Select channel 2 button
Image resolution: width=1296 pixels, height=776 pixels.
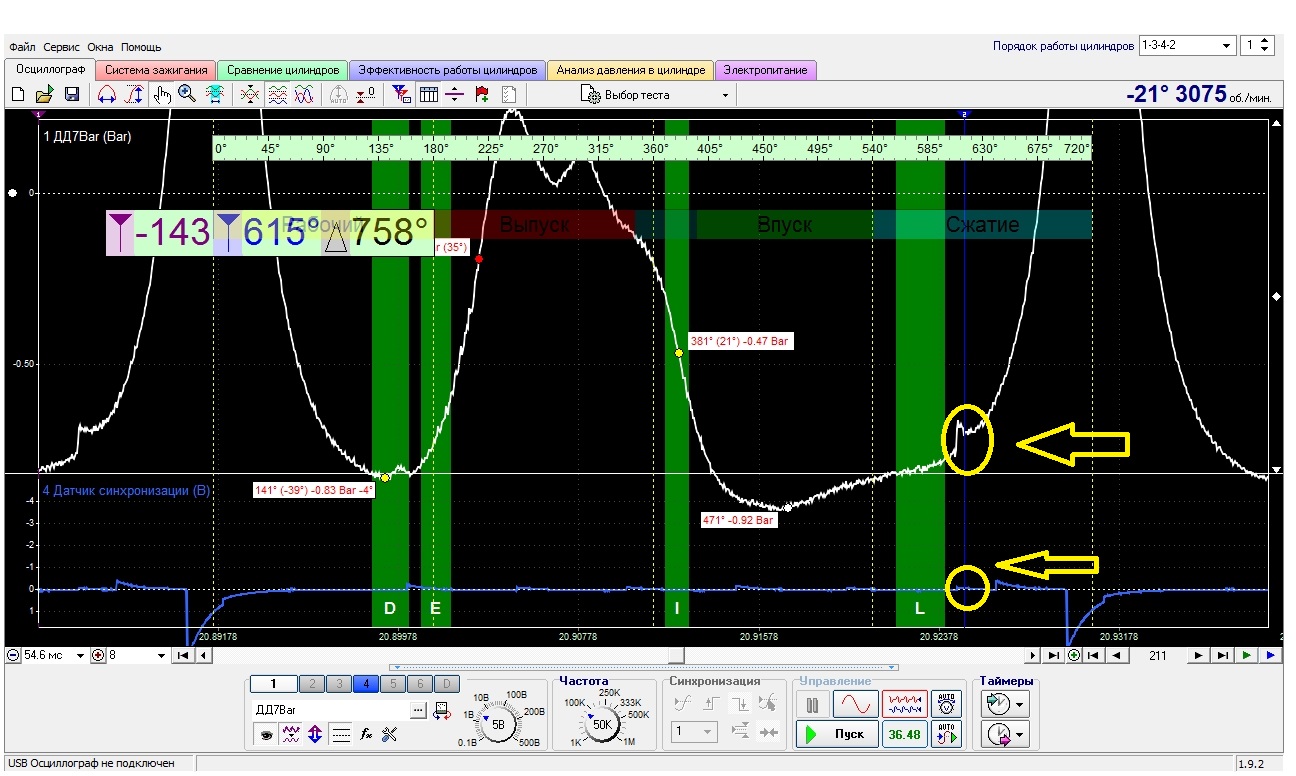coord(311,685)
